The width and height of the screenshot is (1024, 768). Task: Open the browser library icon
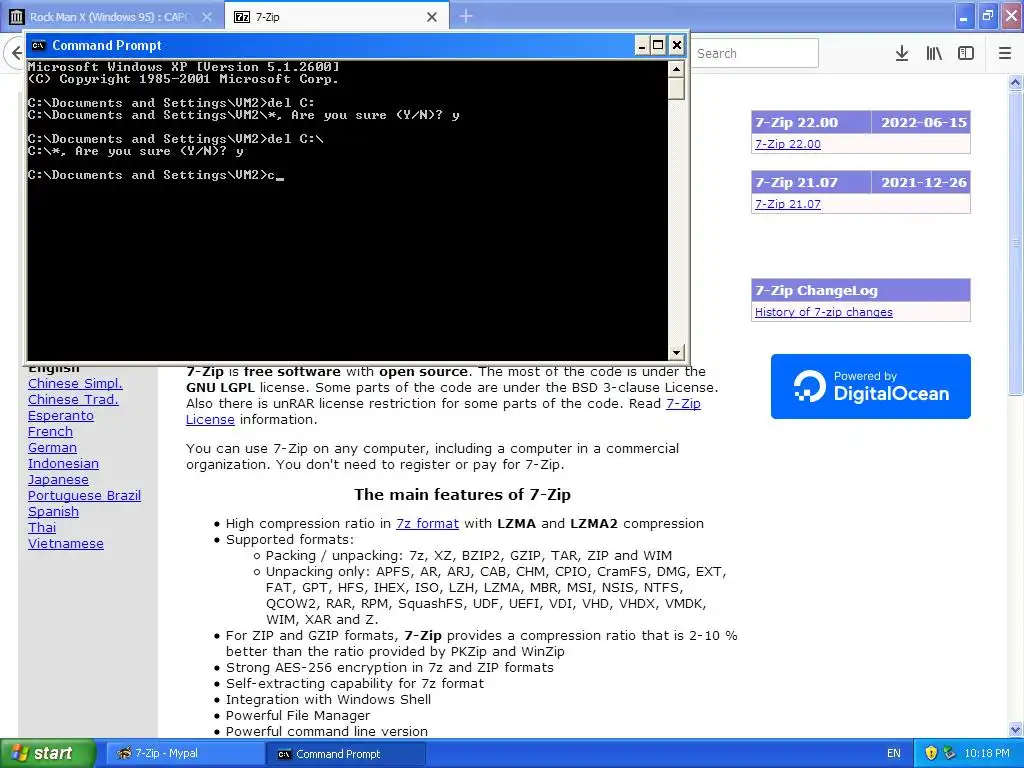click(x=934, y=54)
